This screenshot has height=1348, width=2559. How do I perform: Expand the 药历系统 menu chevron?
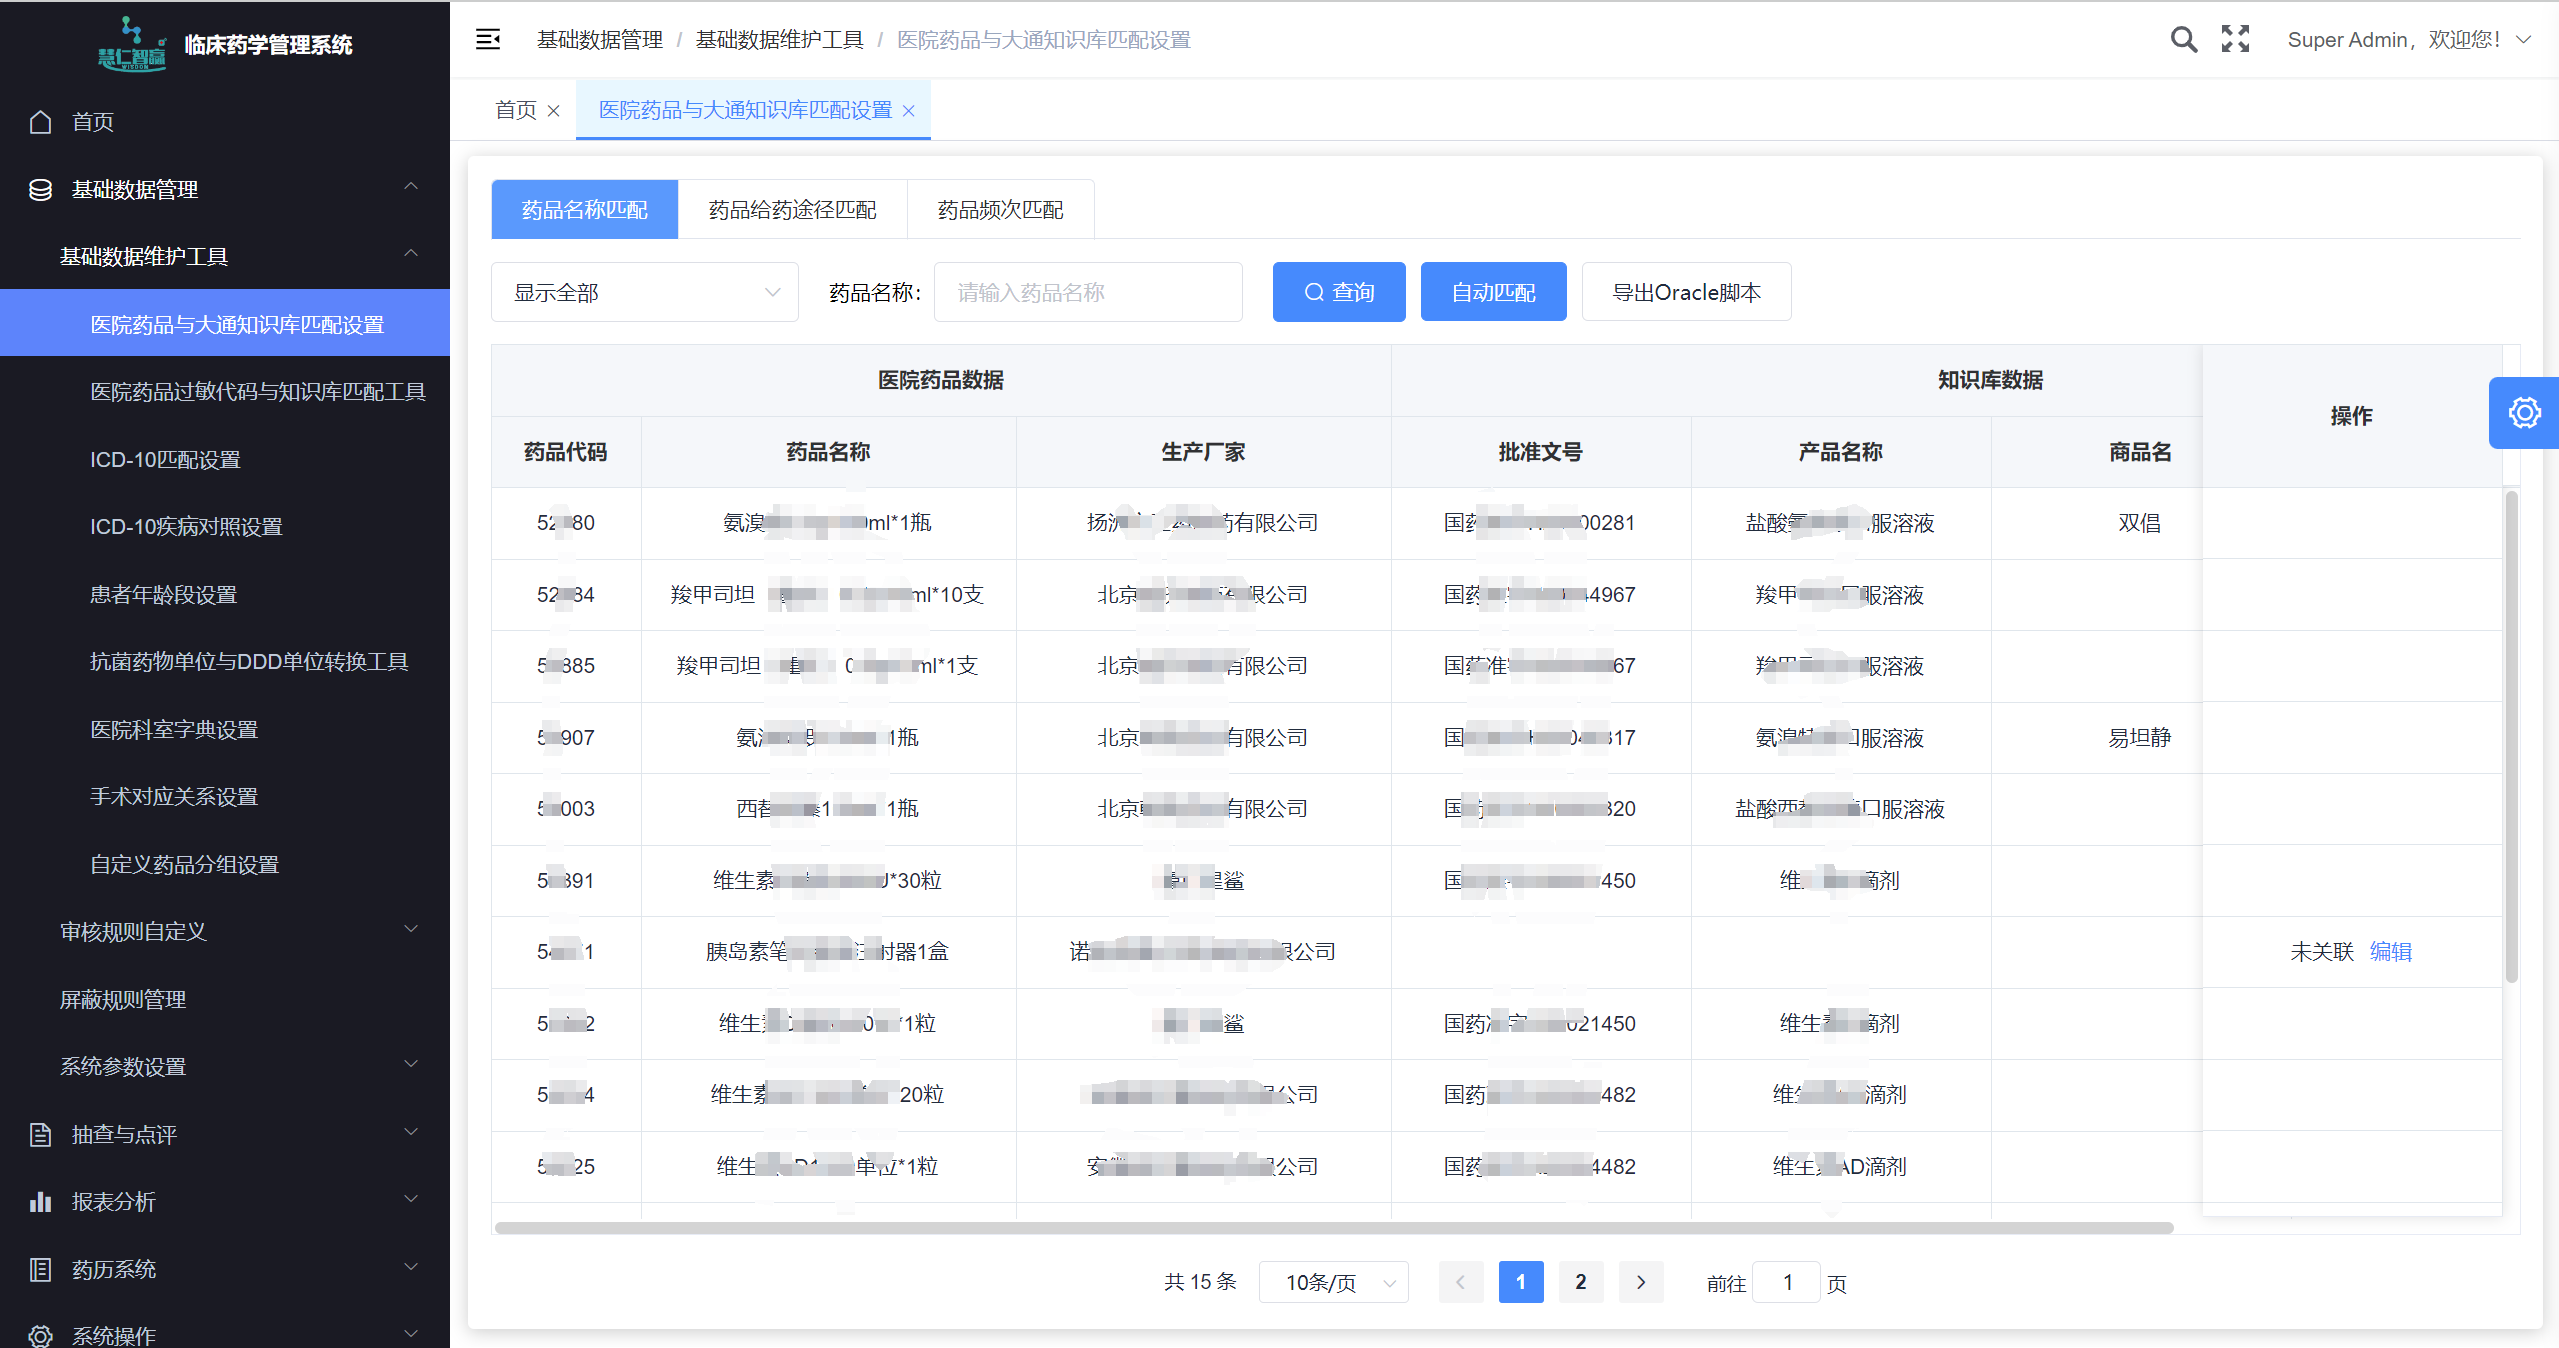coord(411,1267)
